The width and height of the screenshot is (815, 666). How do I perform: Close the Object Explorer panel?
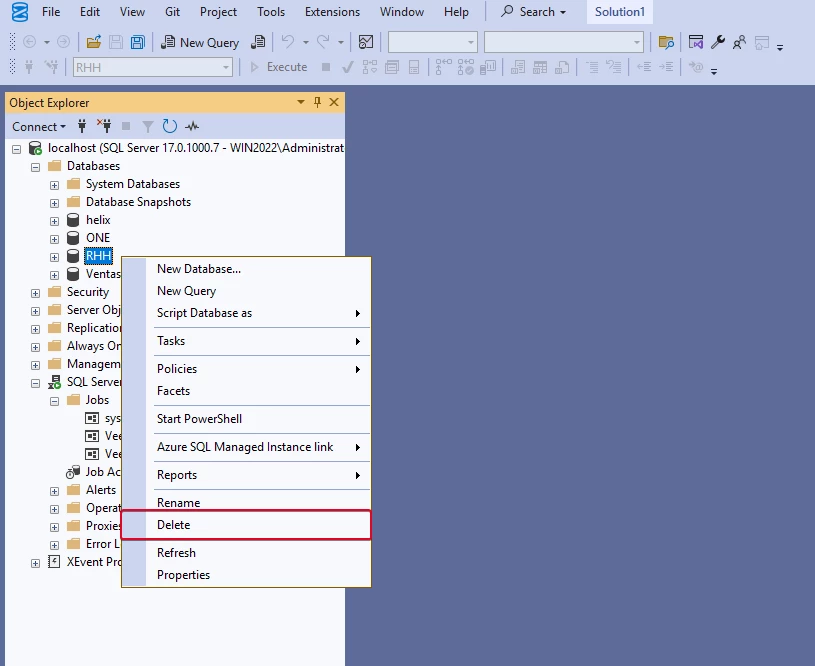[334, 102]
